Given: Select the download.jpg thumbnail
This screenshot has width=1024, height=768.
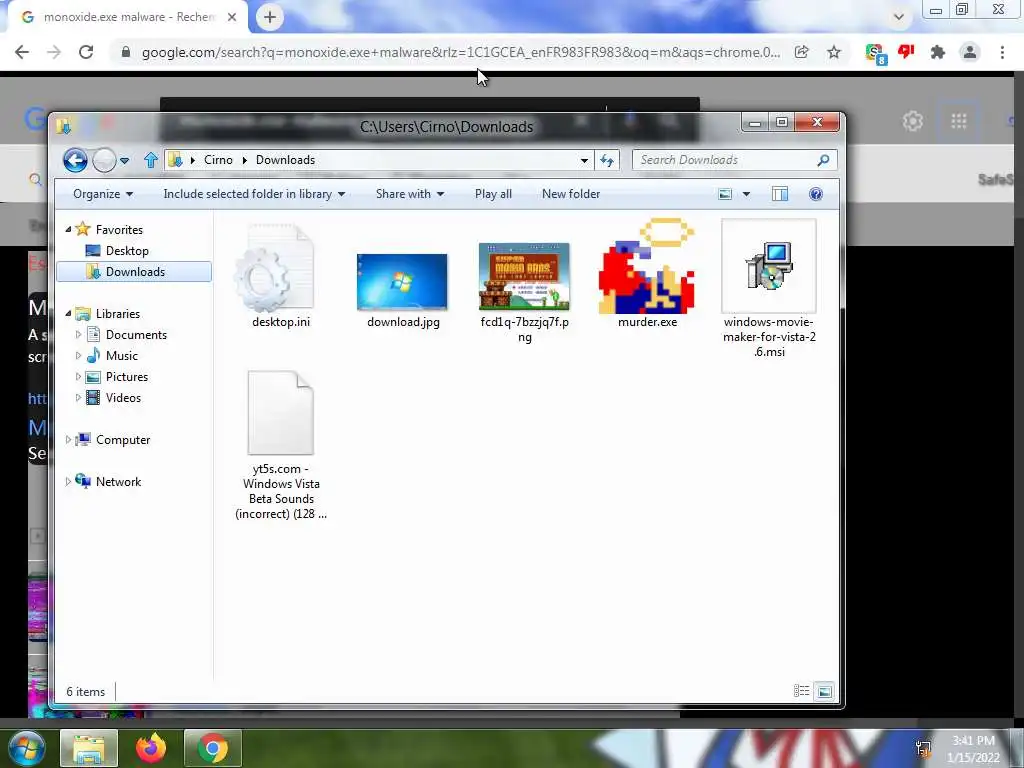Looking at the screenshot, I should coord(402,281).
